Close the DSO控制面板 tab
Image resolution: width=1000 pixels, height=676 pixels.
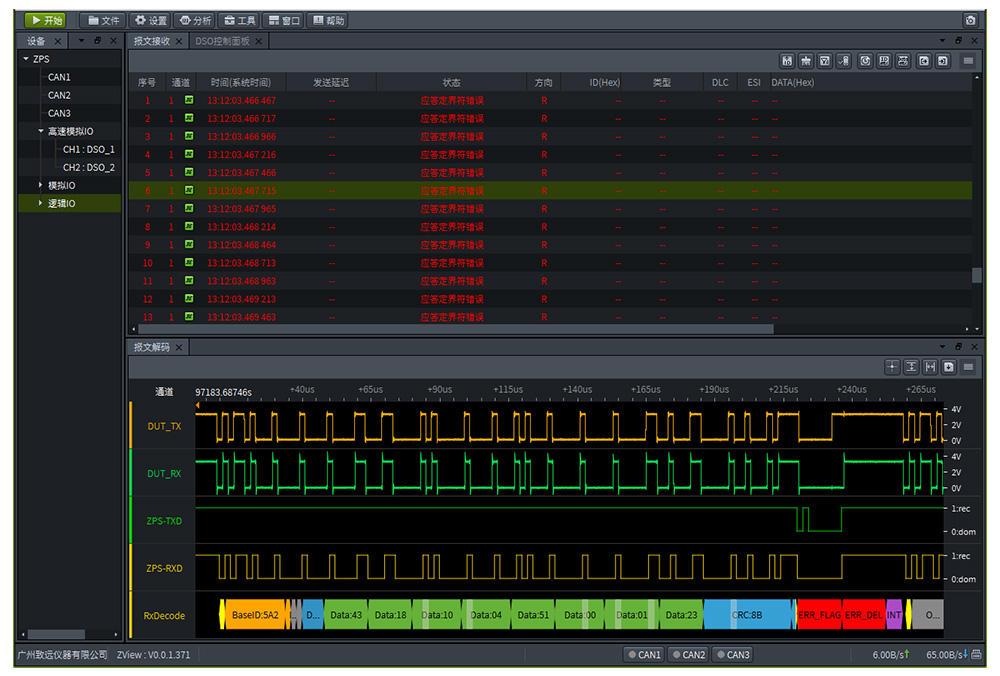click(x=258, y=41)
